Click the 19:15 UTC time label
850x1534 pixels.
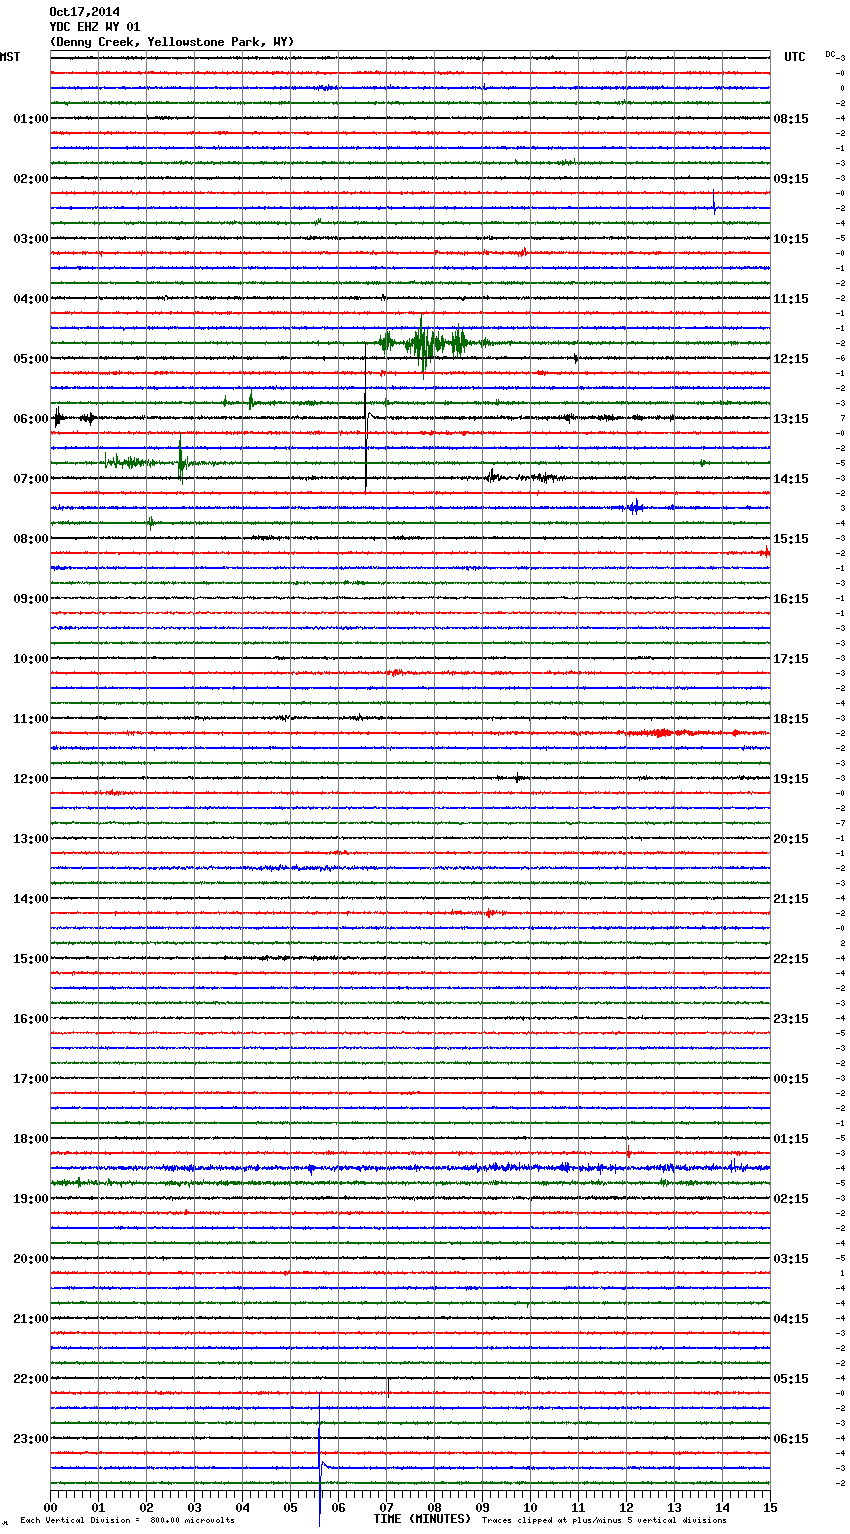click(x=791, y=779)
